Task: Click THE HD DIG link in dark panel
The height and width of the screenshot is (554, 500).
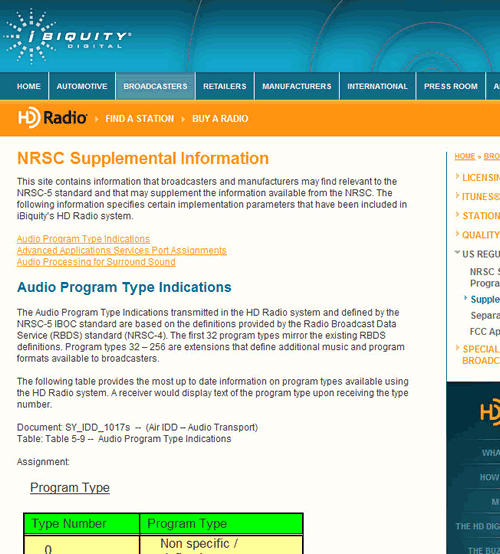Action: [x=478, y=526]
